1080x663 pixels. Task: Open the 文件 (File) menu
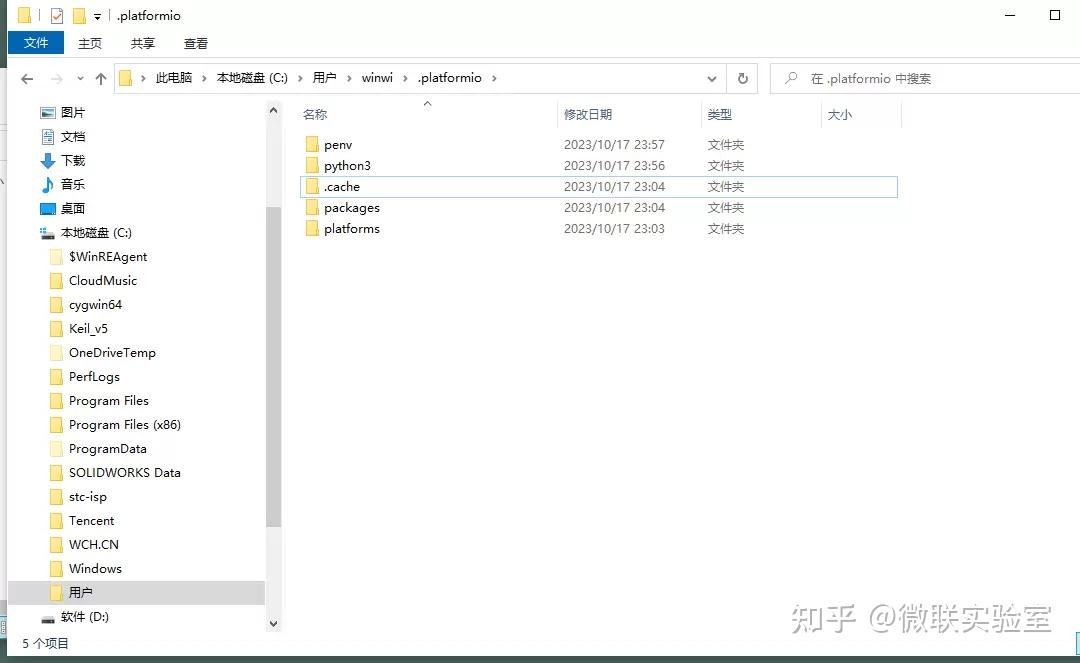(36, 43)
